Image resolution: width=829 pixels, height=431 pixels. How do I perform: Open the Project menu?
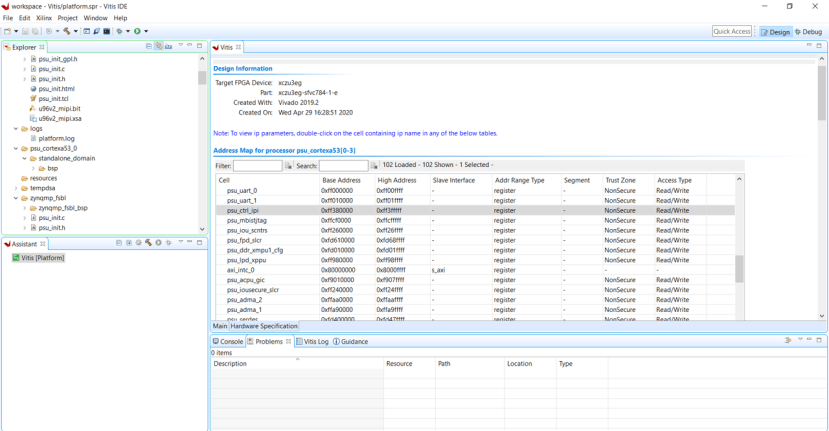pos(68,18)
